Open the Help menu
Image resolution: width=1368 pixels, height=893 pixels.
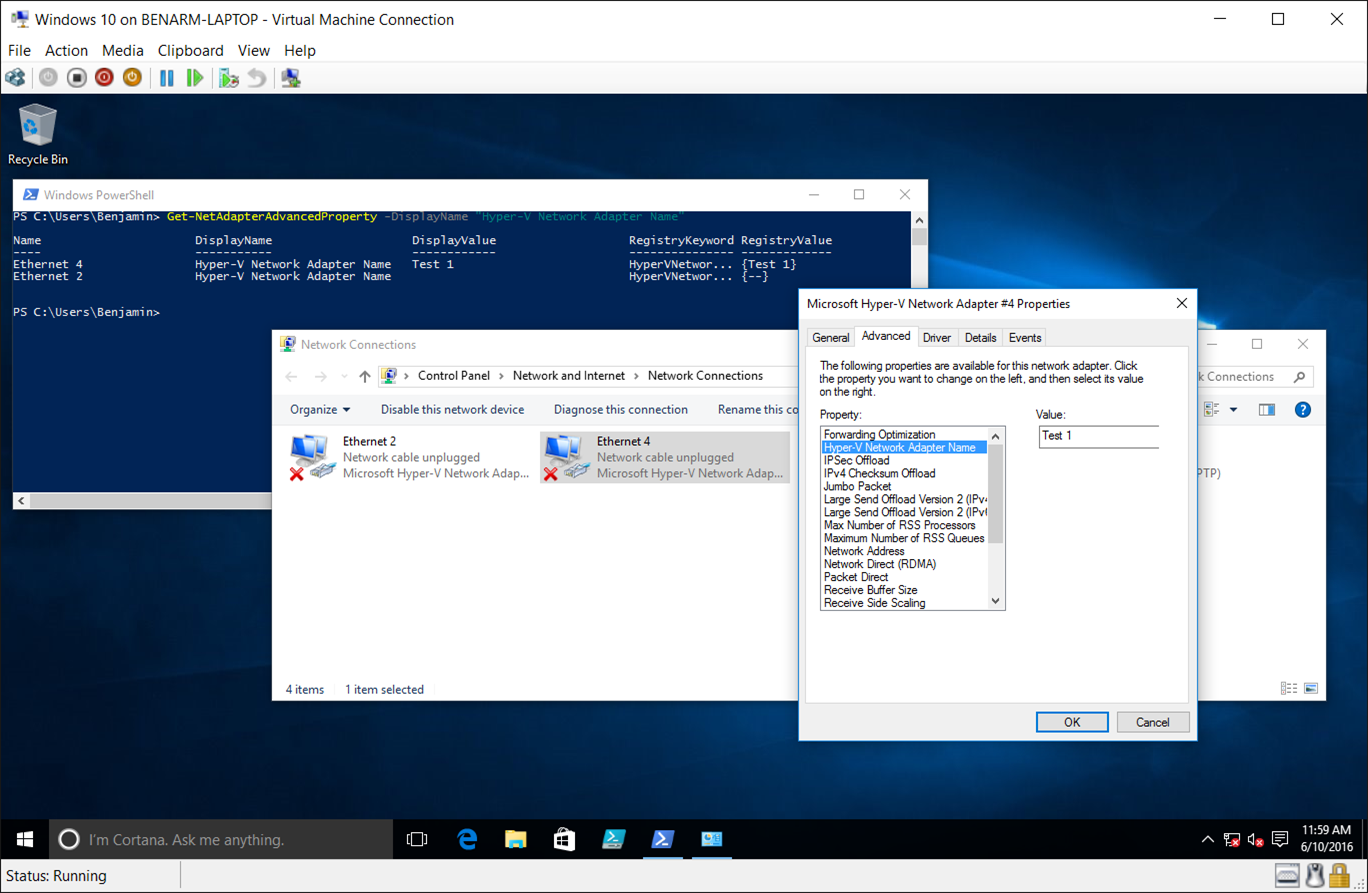(x=300, y=50)
